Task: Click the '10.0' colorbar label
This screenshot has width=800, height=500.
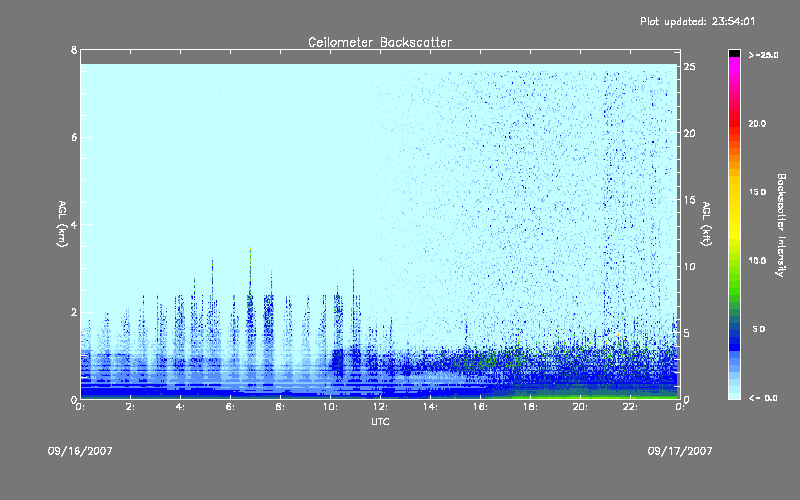Action: click(x=757, y=261)
